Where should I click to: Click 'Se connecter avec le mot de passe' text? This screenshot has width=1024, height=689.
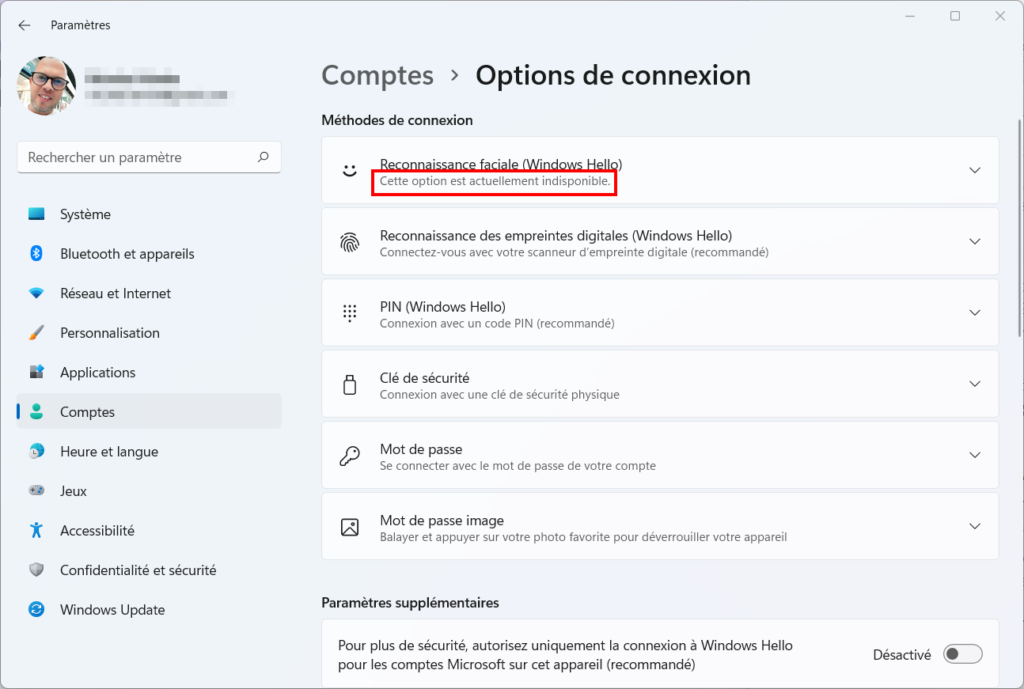(x=518, y=466)
